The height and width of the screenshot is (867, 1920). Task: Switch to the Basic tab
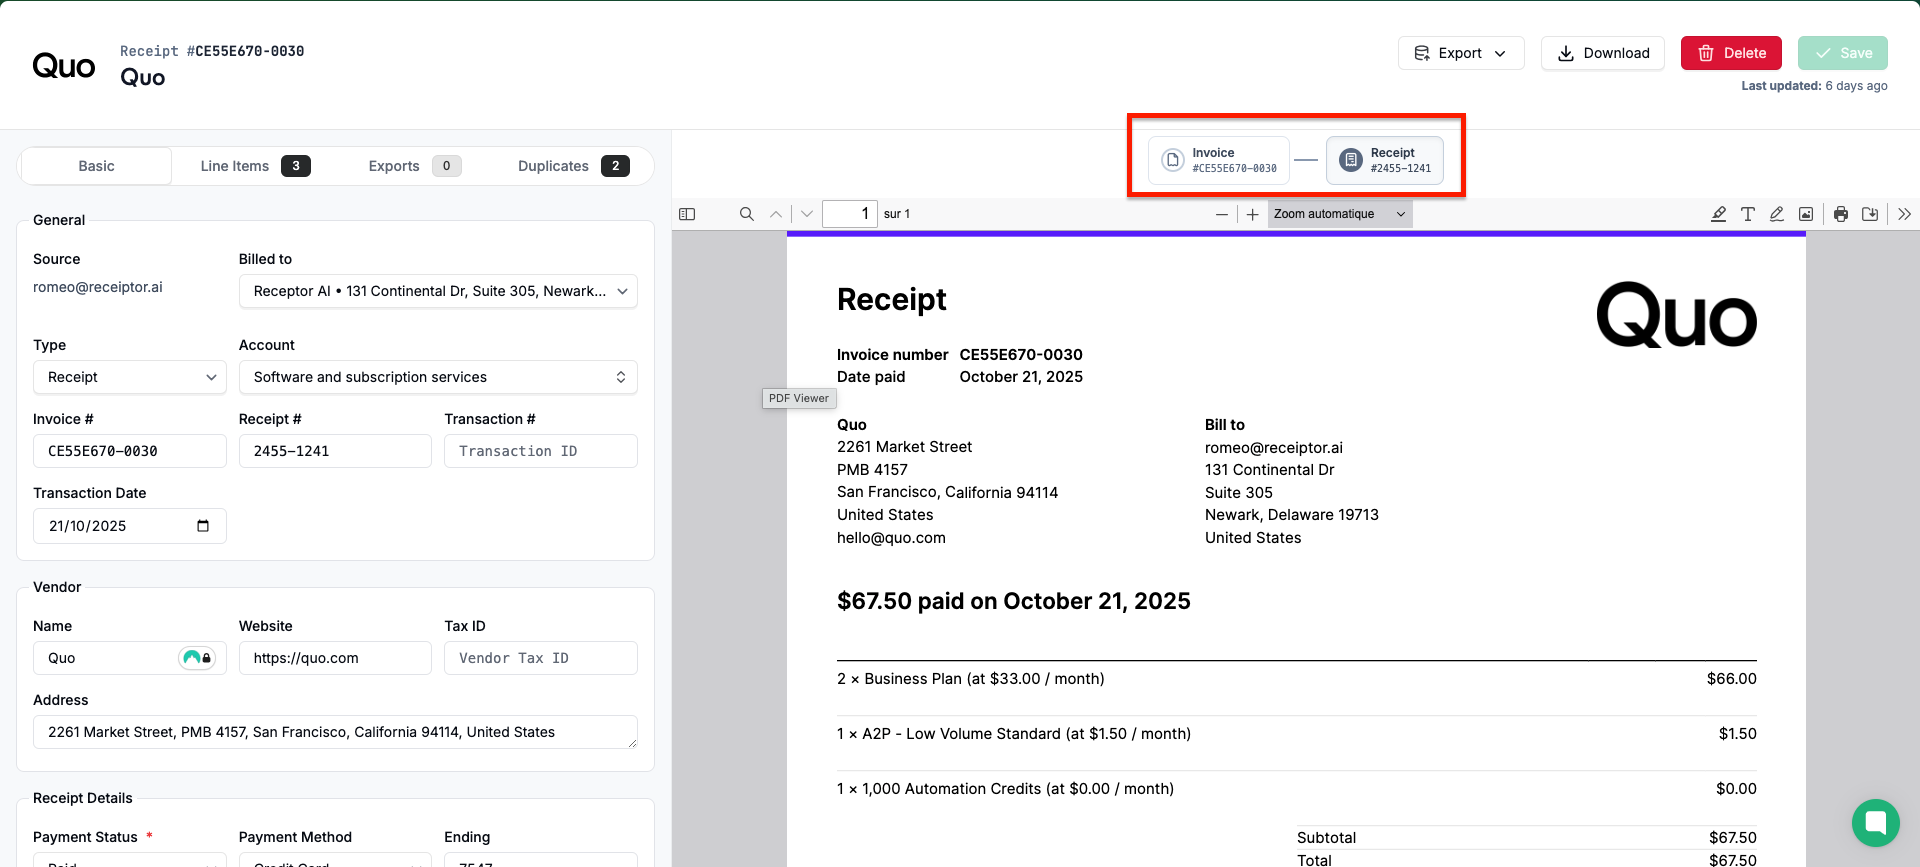coord(96,166)
